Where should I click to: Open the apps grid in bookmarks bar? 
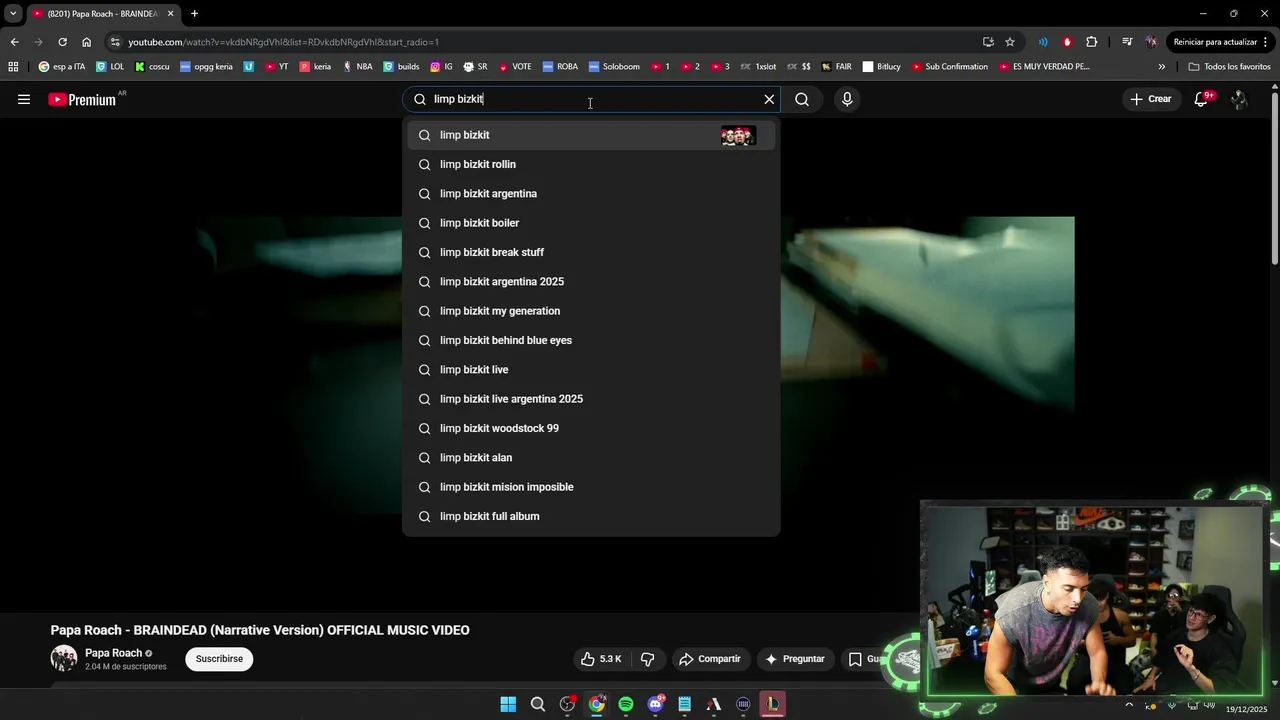13,67
